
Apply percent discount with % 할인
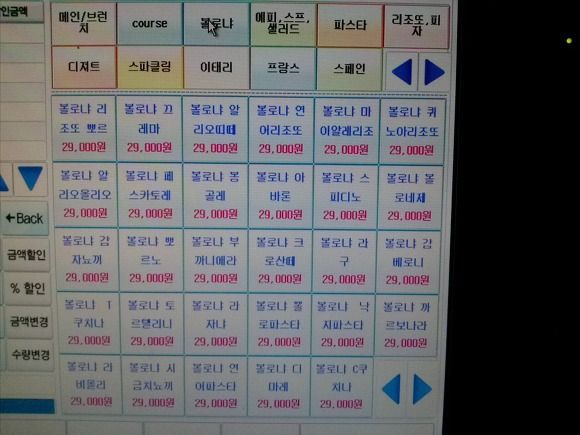point(28,289)
